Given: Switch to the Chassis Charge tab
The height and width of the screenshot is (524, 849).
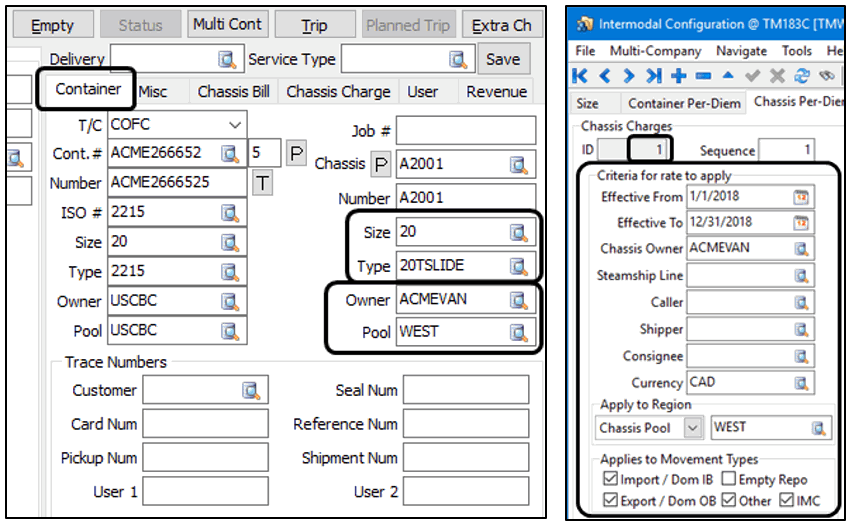Looking at the screenshot, I should tap(338, 92).
